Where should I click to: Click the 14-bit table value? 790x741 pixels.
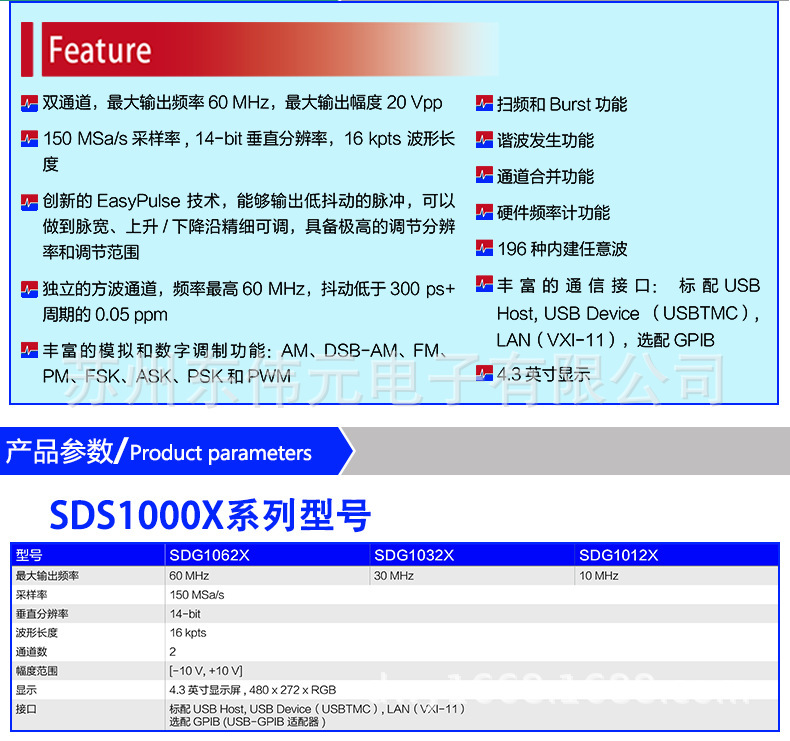(x=185, y=614)
